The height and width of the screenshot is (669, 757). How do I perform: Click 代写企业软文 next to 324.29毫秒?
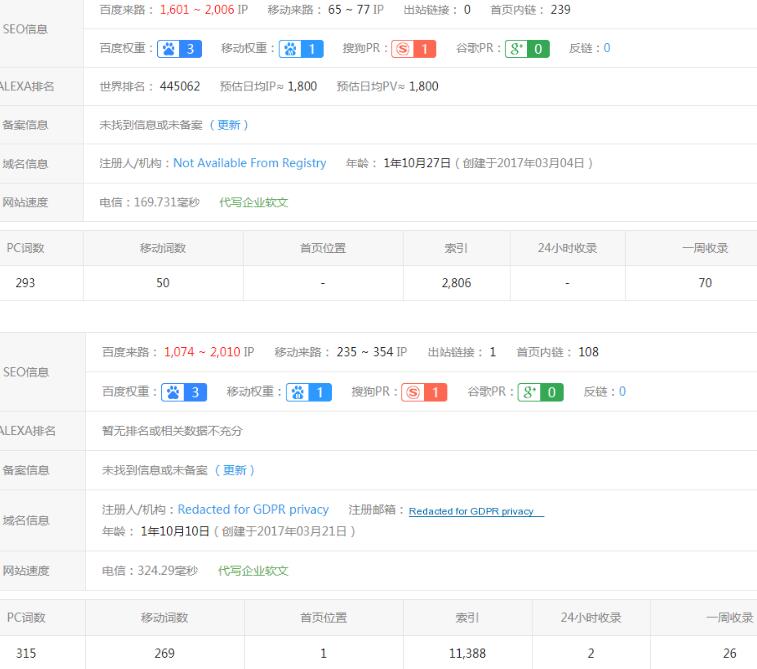253,571
